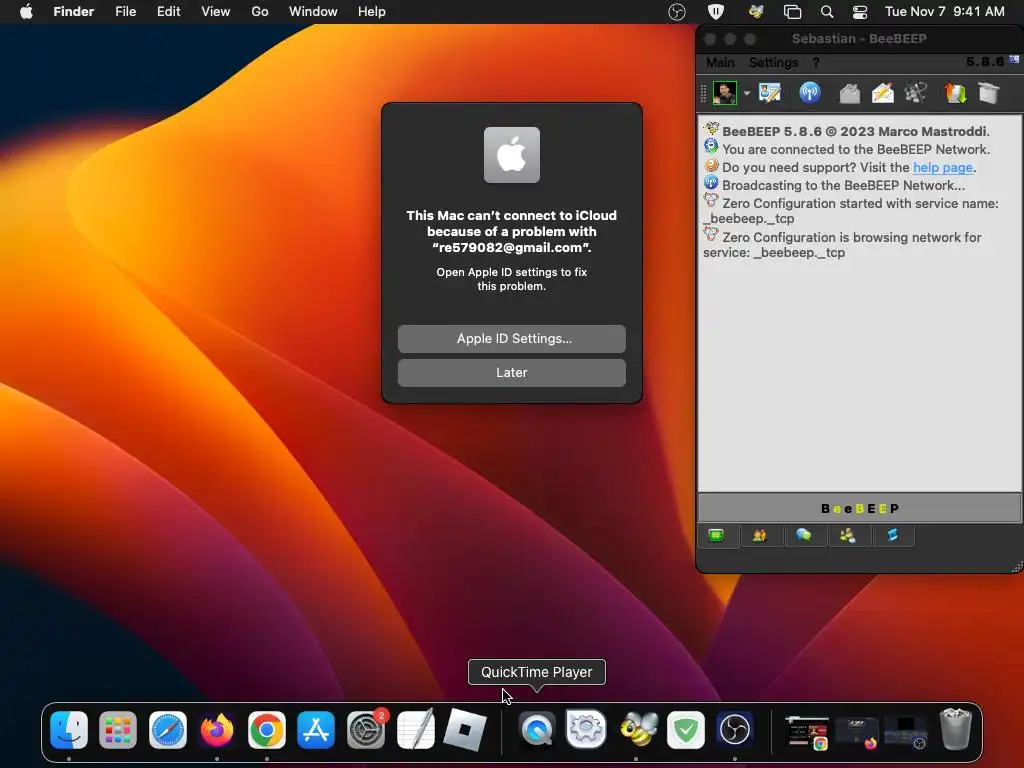
Task: Open the Window menu
Action: pyautogui.click(x=313, y=11)
